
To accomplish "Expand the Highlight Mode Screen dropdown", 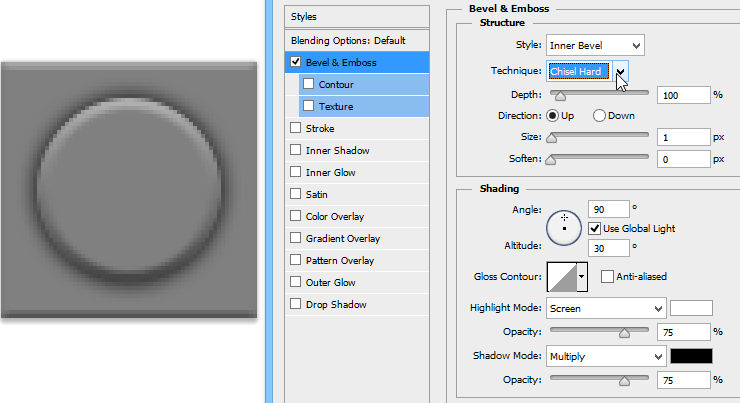I will point(605,308).
